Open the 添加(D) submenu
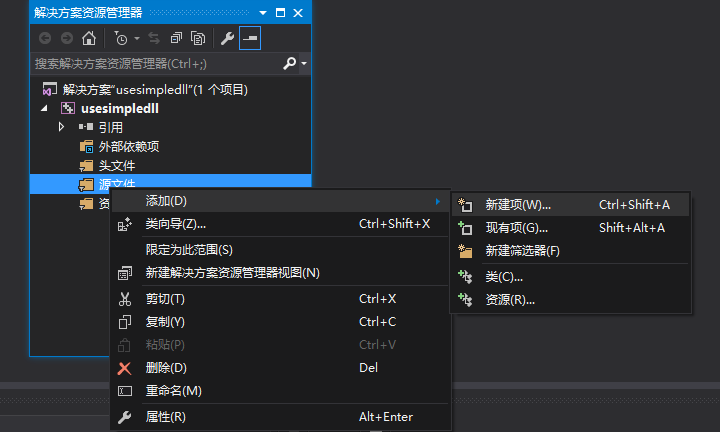The height and width of the screenshot is (432, 720). [280, 201]
